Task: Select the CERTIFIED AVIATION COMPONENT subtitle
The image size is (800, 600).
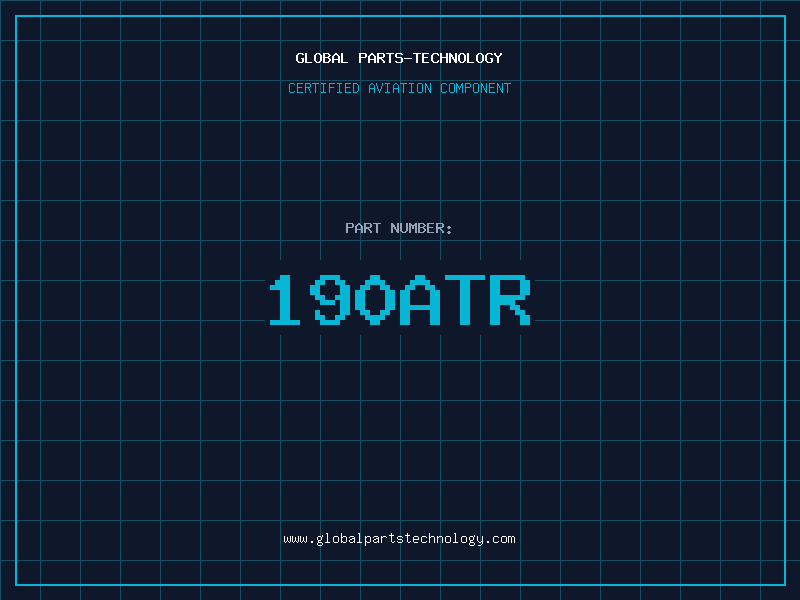Action: [x=399, y=88]
